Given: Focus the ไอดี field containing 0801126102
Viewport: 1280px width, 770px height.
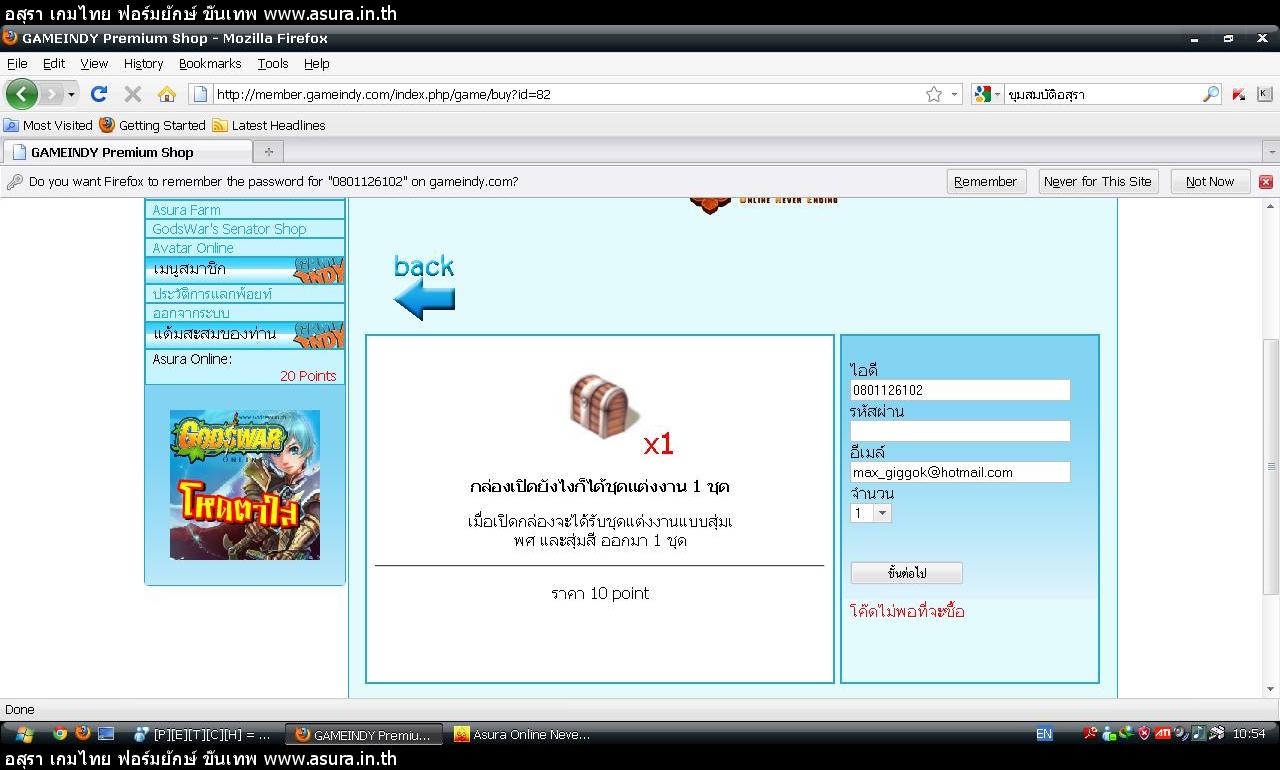Looking at the screenshot, I should click(x=960, y=390).
